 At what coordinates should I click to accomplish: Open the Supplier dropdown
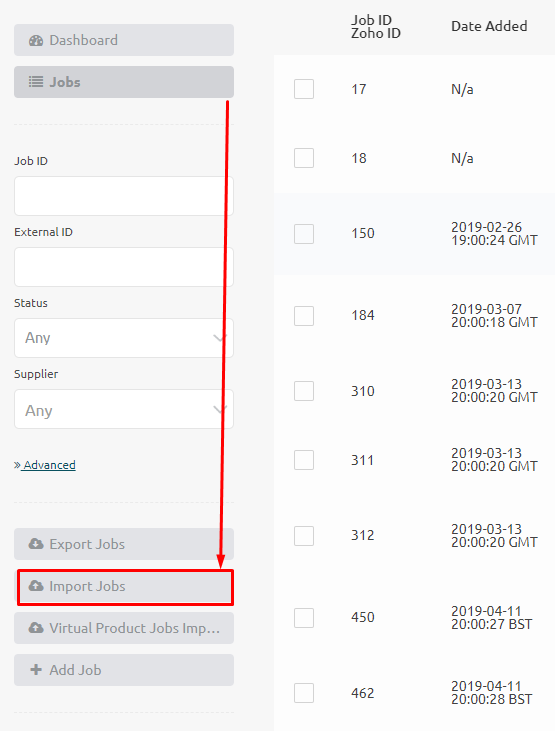click(124, 409)
